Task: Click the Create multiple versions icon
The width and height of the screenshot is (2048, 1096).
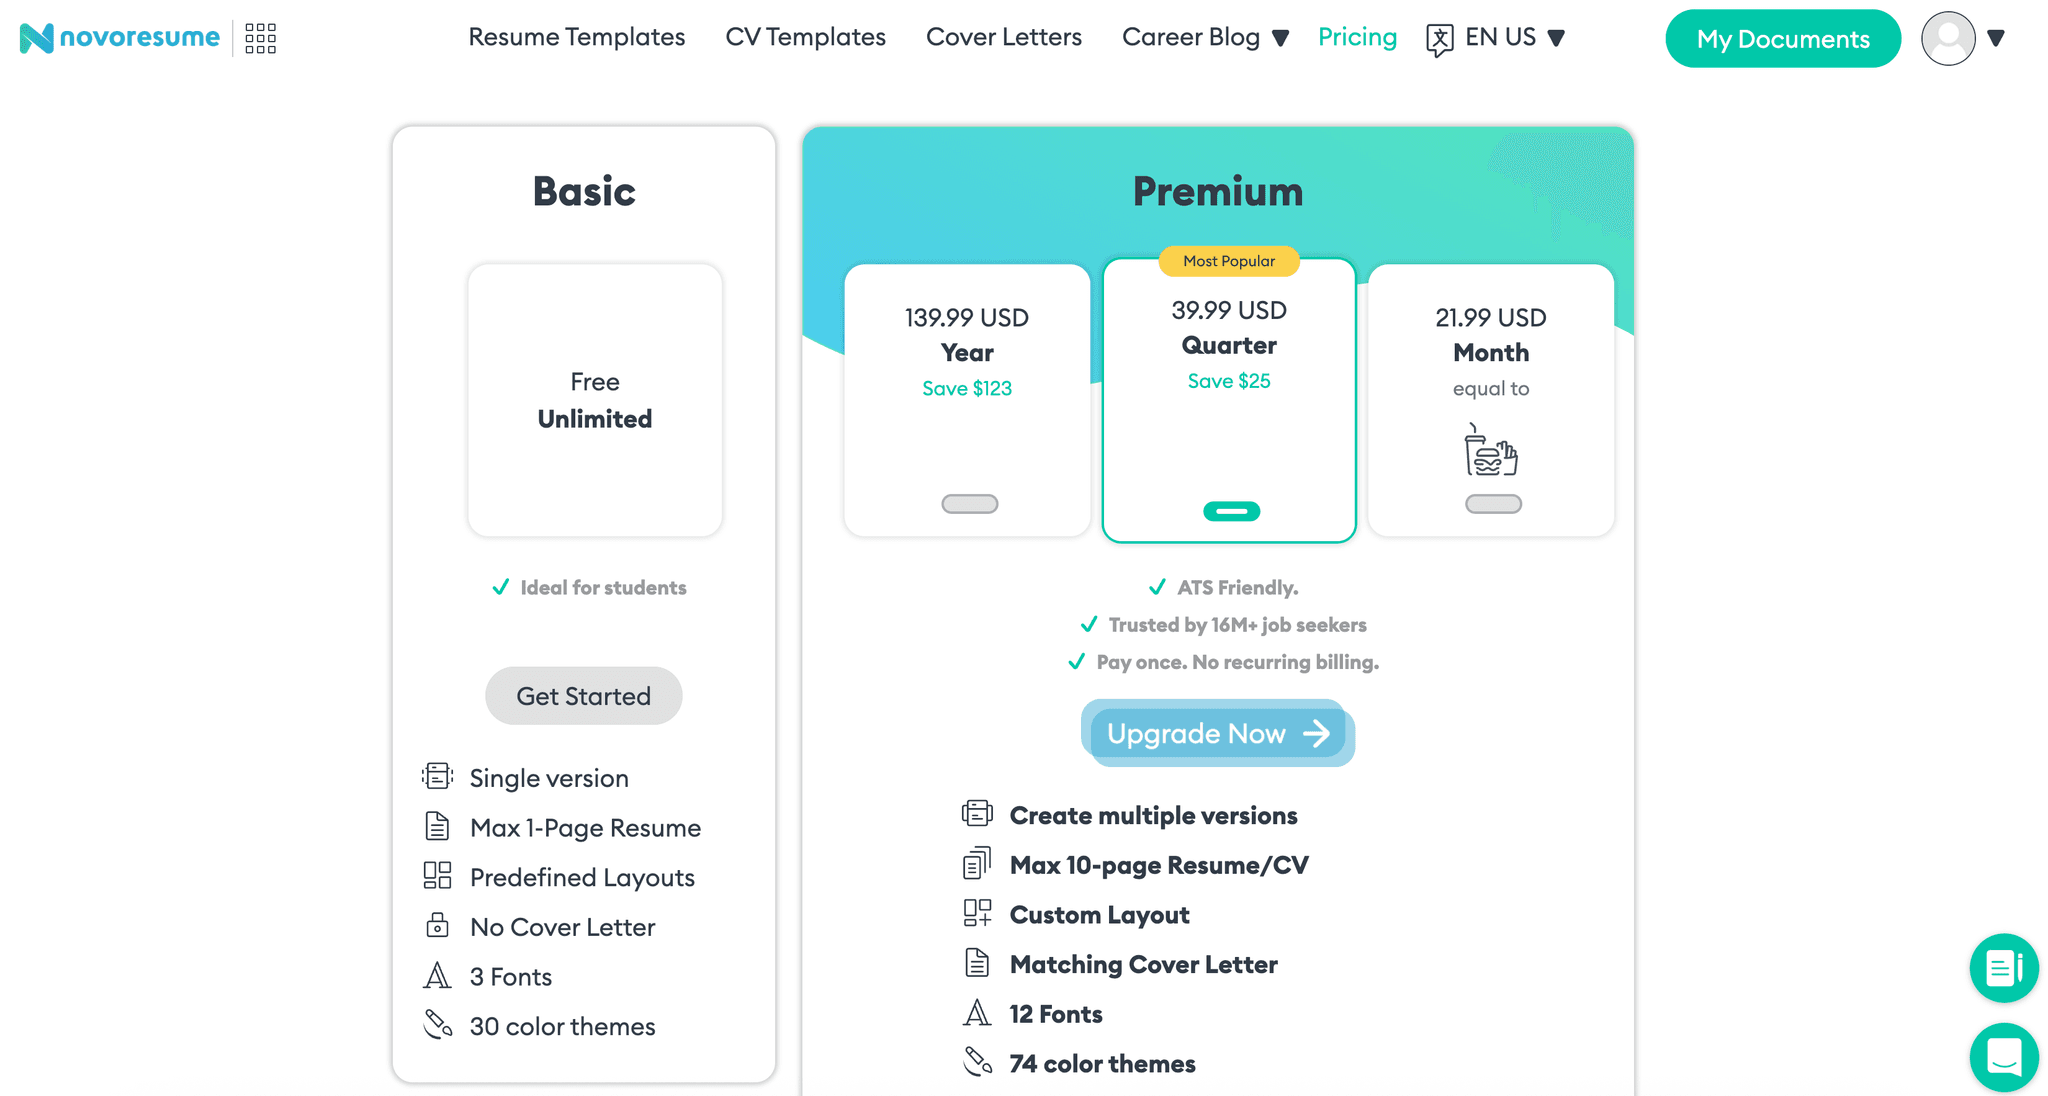Action: click(977, 814)
